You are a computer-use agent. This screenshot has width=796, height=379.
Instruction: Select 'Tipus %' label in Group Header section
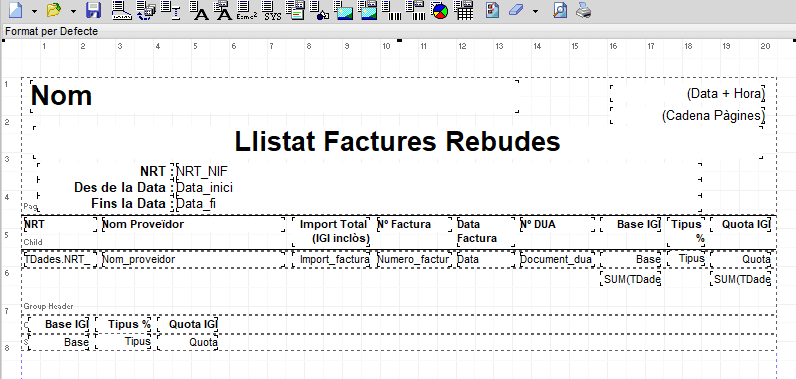click(124, 324)
